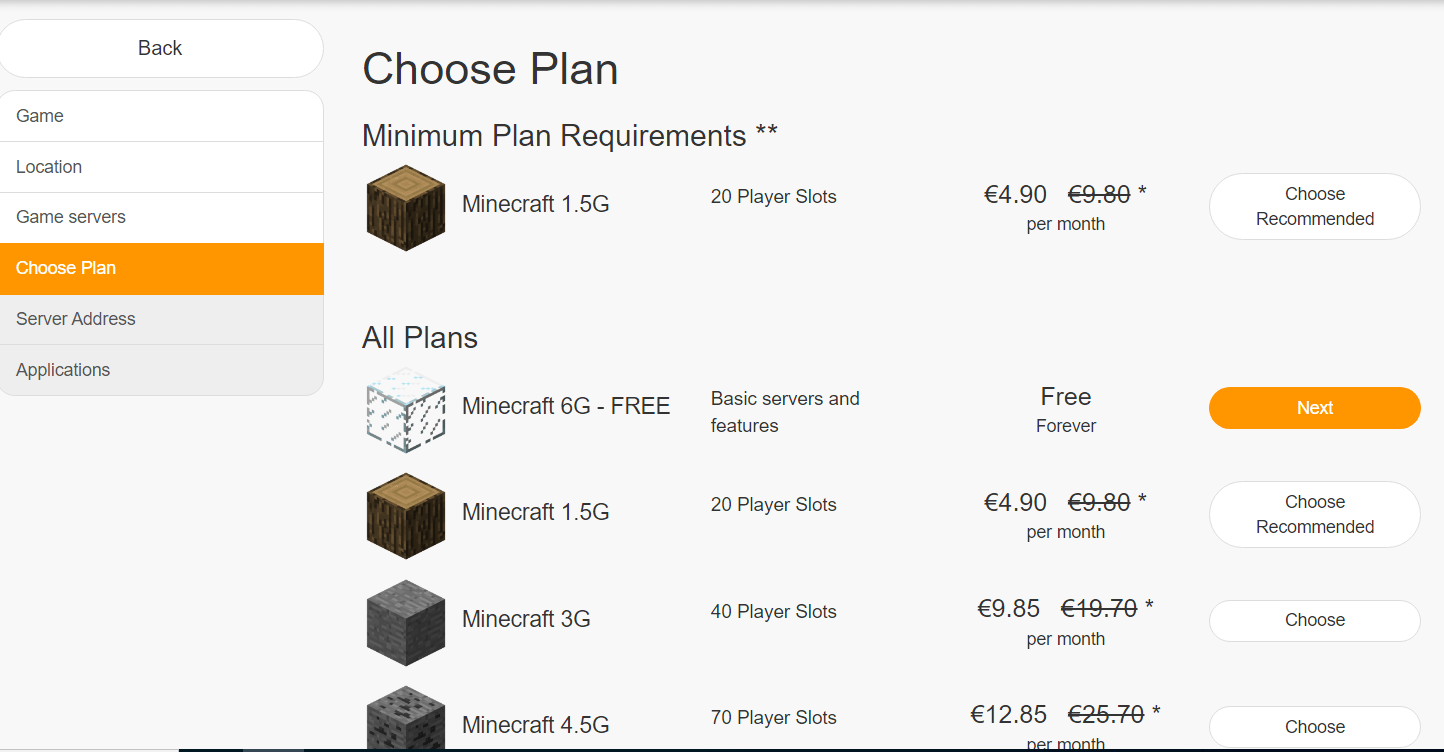
Task: Select the Minecraft 6G - FREE plan name
Action: pyautogui.click(x=565, y=406)
